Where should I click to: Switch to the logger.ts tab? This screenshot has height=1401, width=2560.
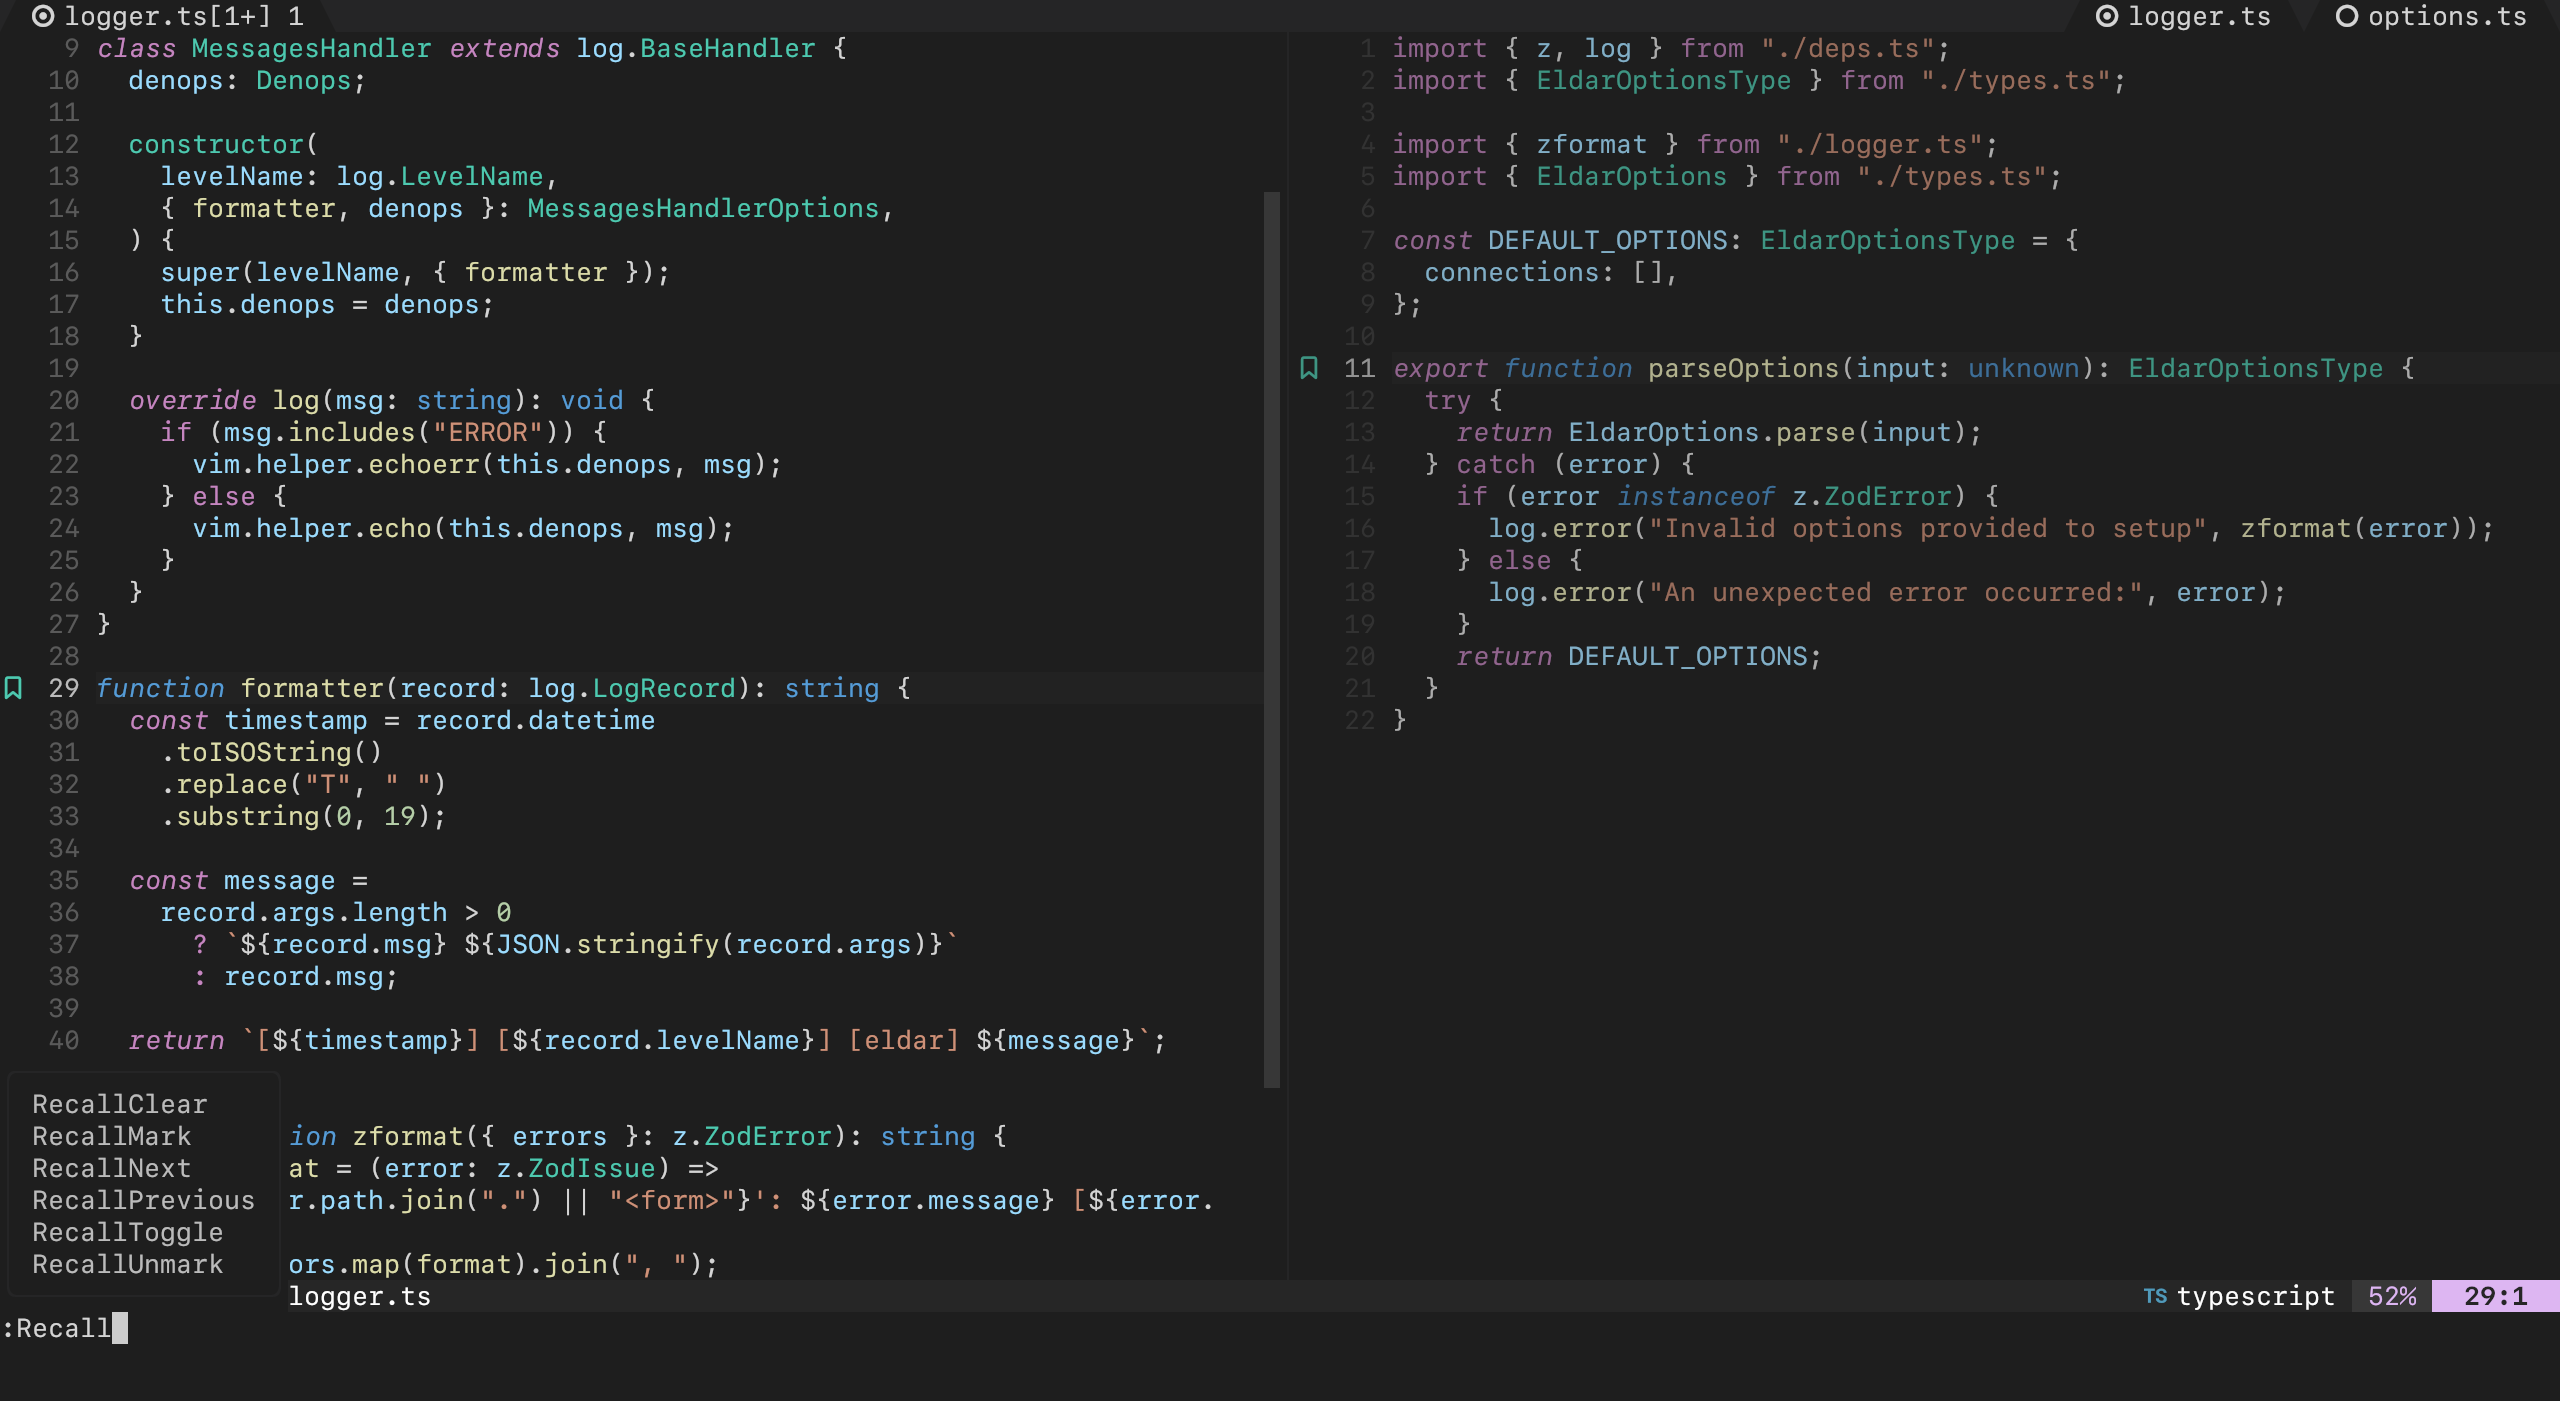(2198, 16)
